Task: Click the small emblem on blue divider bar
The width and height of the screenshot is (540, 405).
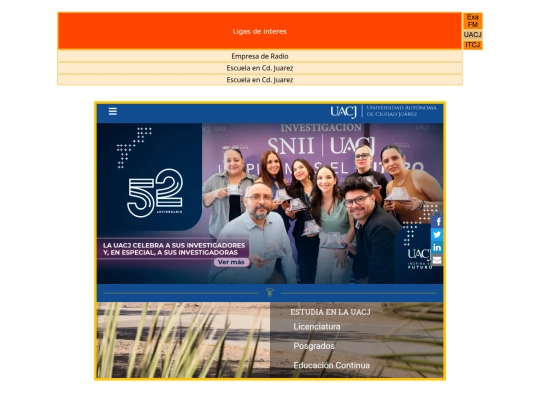Action: click(x=270, y=293)
